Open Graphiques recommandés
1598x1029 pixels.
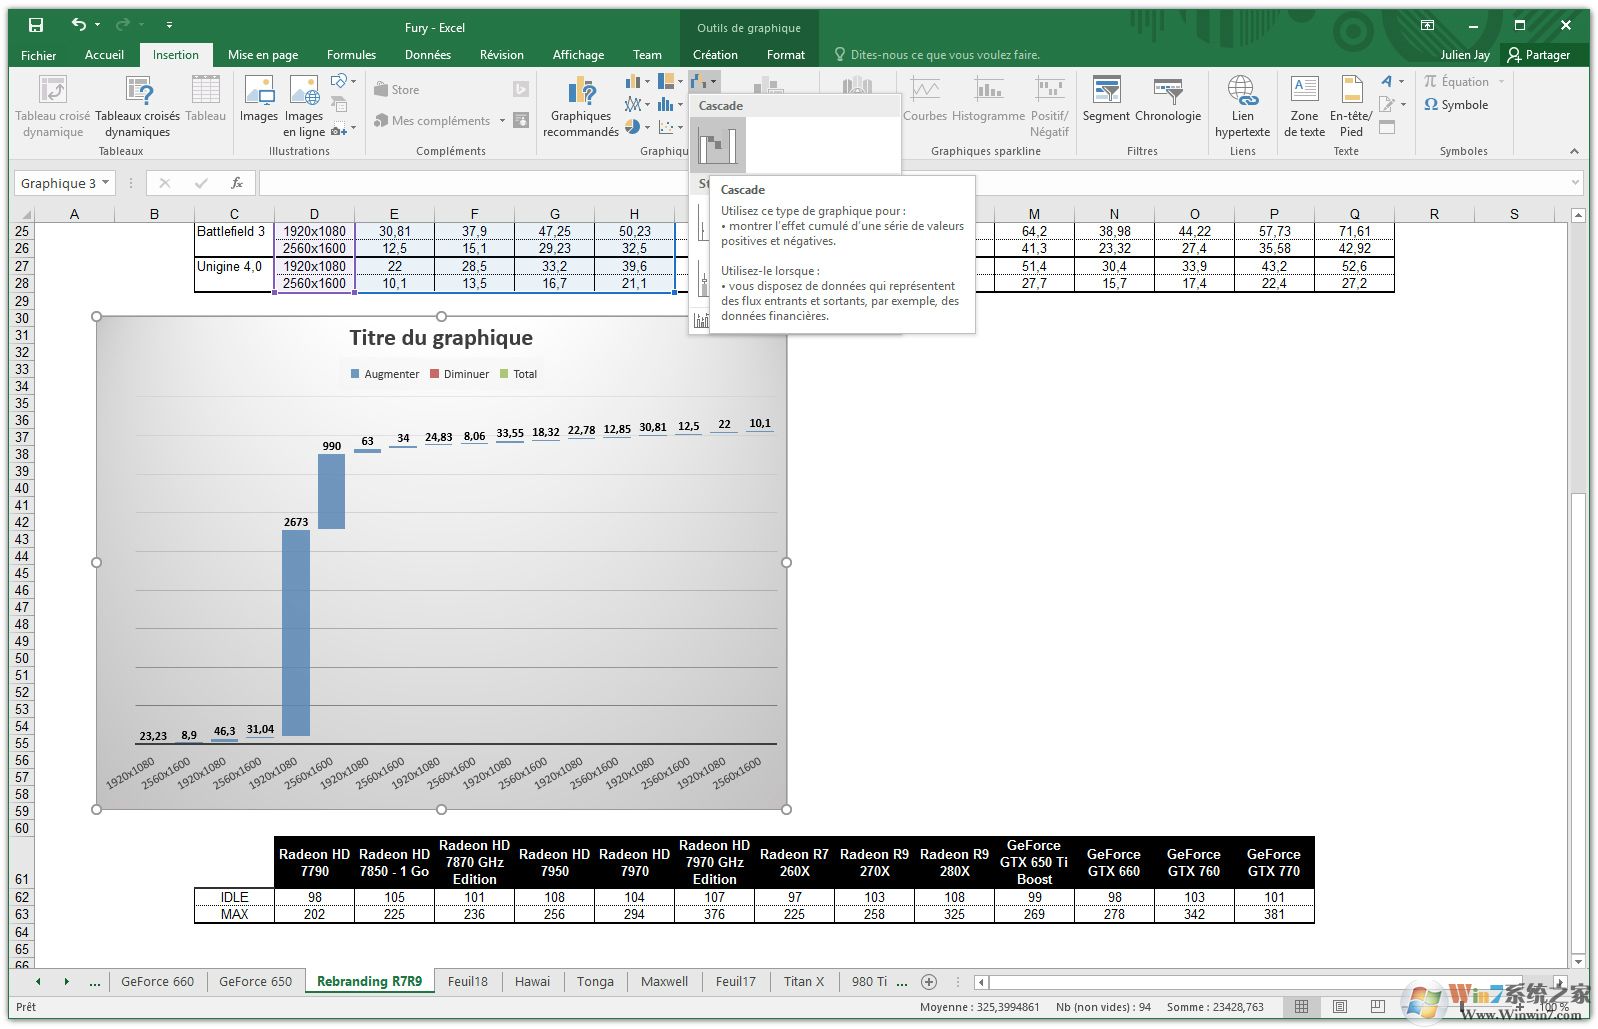tap(581, 108)
